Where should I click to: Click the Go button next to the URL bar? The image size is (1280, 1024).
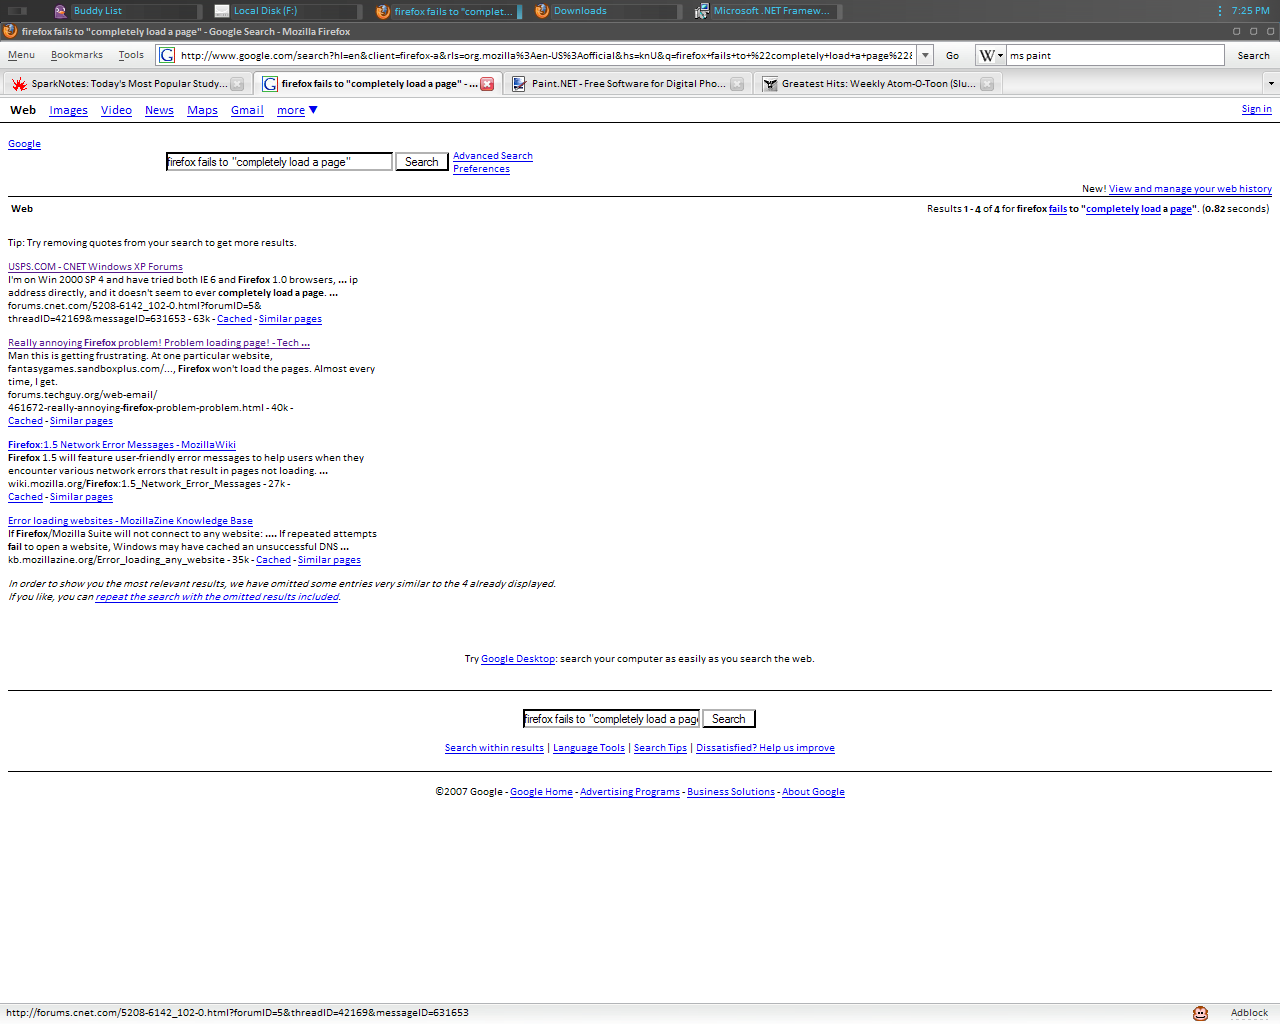(953, 55)
